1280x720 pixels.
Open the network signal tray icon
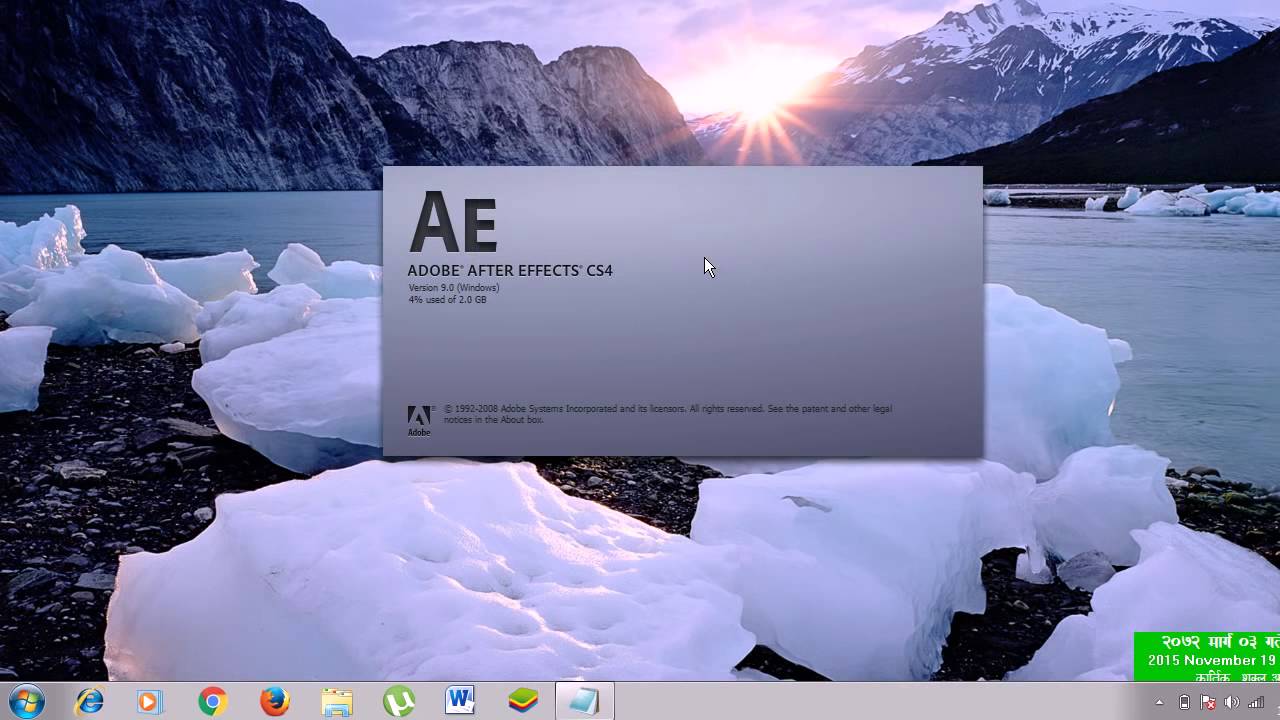tap(1256, 702)
